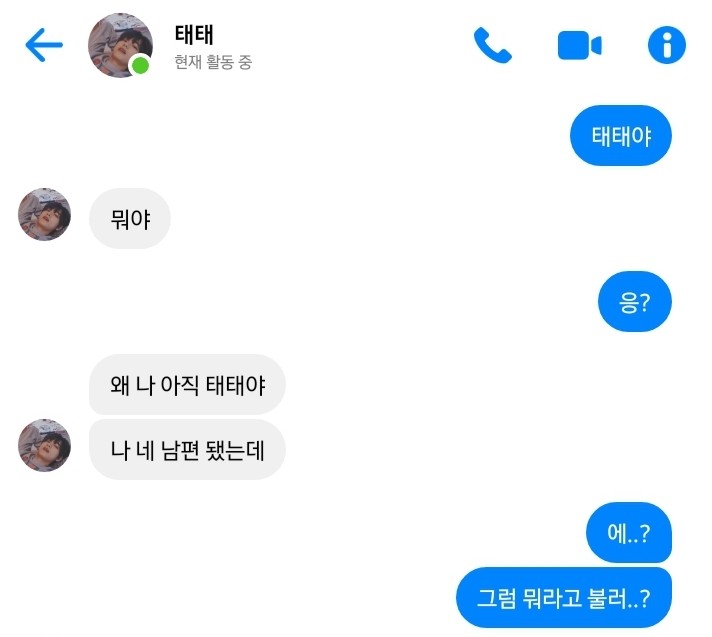The image size is (712, 637).
Task: Select the 그럼 뭐라고 불러..? message bubble
Action: pyautogui.click(x=564, y=597)
